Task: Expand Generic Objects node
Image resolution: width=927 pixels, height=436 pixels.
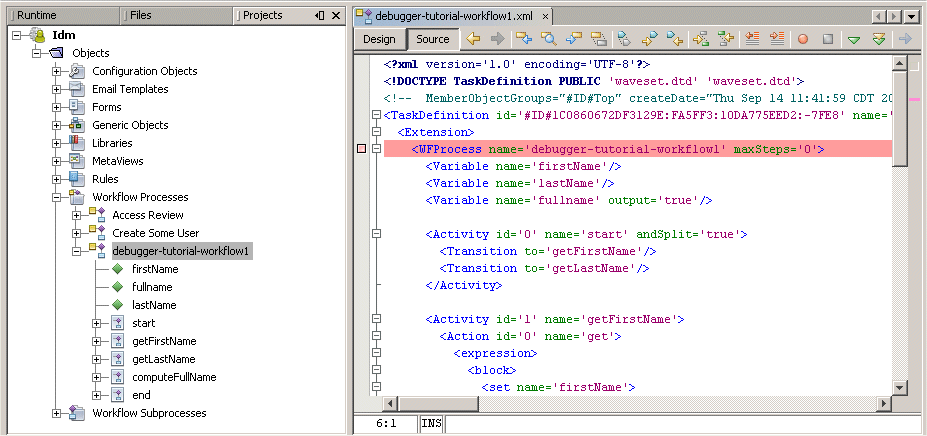Action: tap(56, 125)
